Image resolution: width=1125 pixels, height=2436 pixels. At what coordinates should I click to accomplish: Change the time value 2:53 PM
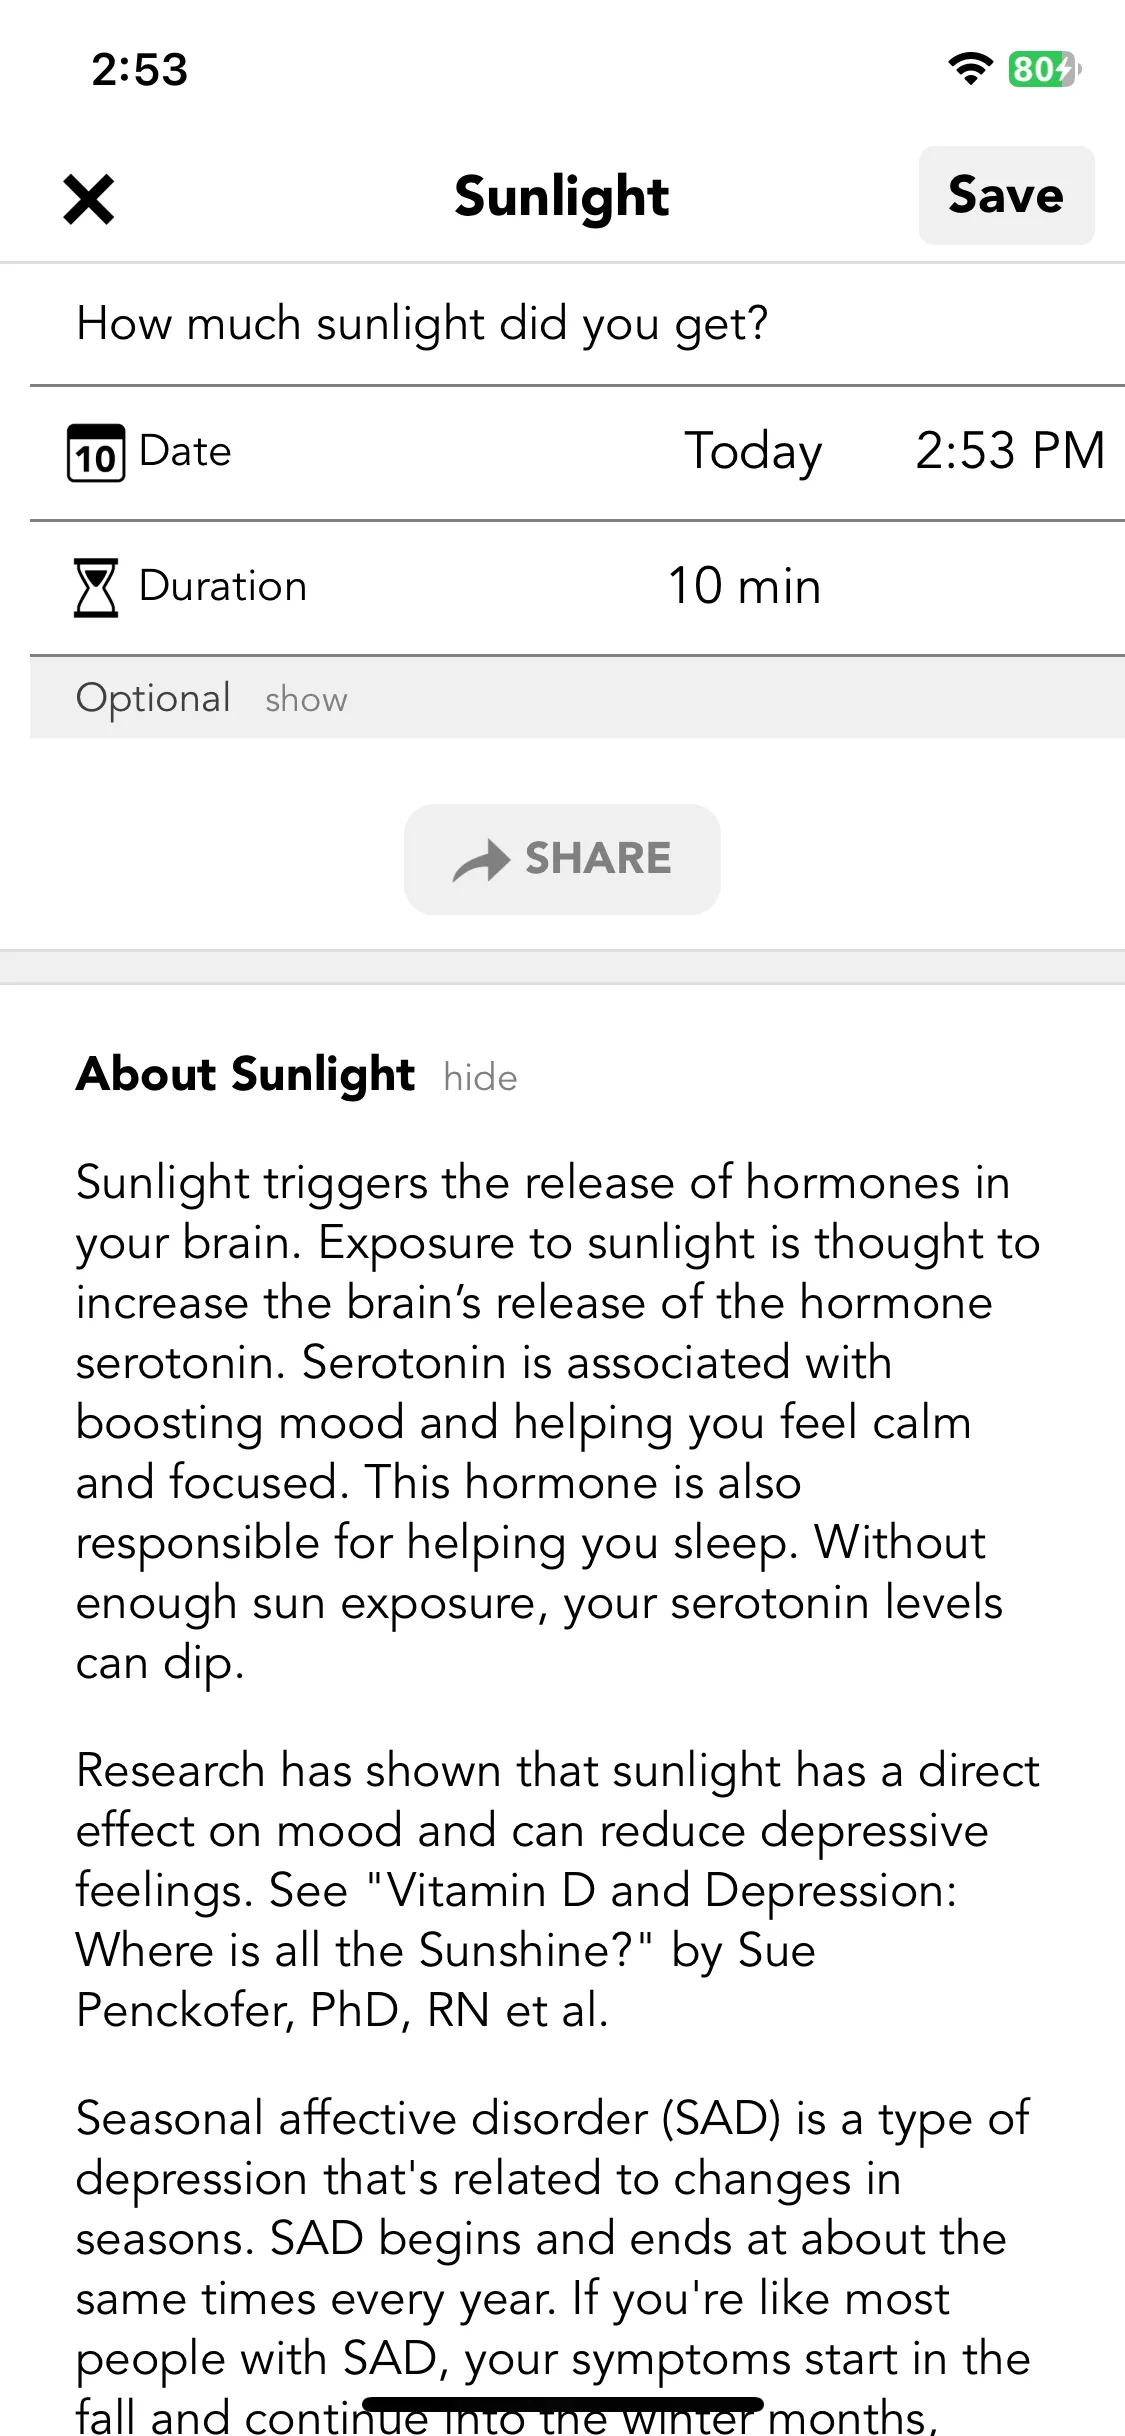(1010, 451)
